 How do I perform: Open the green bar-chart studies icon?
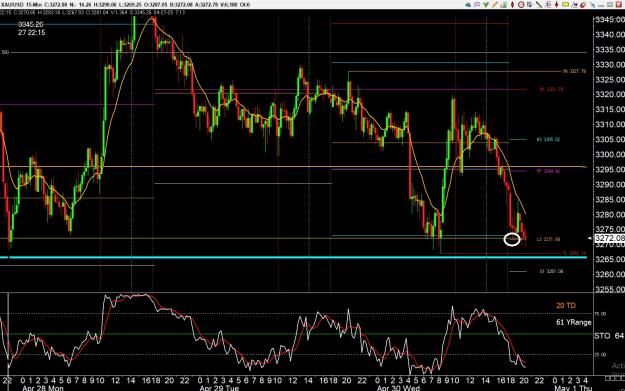pos(503,5)
